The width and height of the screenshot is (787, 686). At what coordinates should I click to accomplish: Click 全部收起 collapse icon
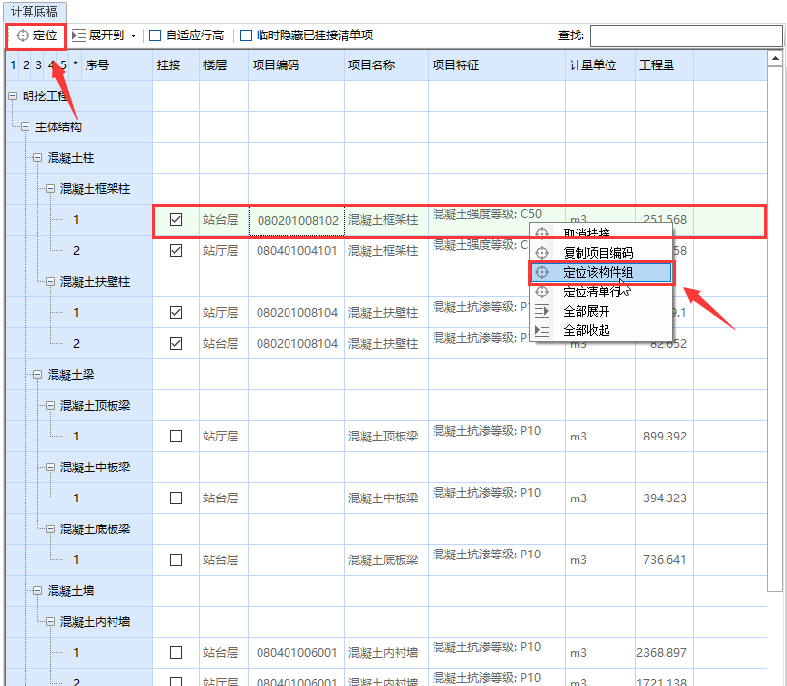click(542, 330)
